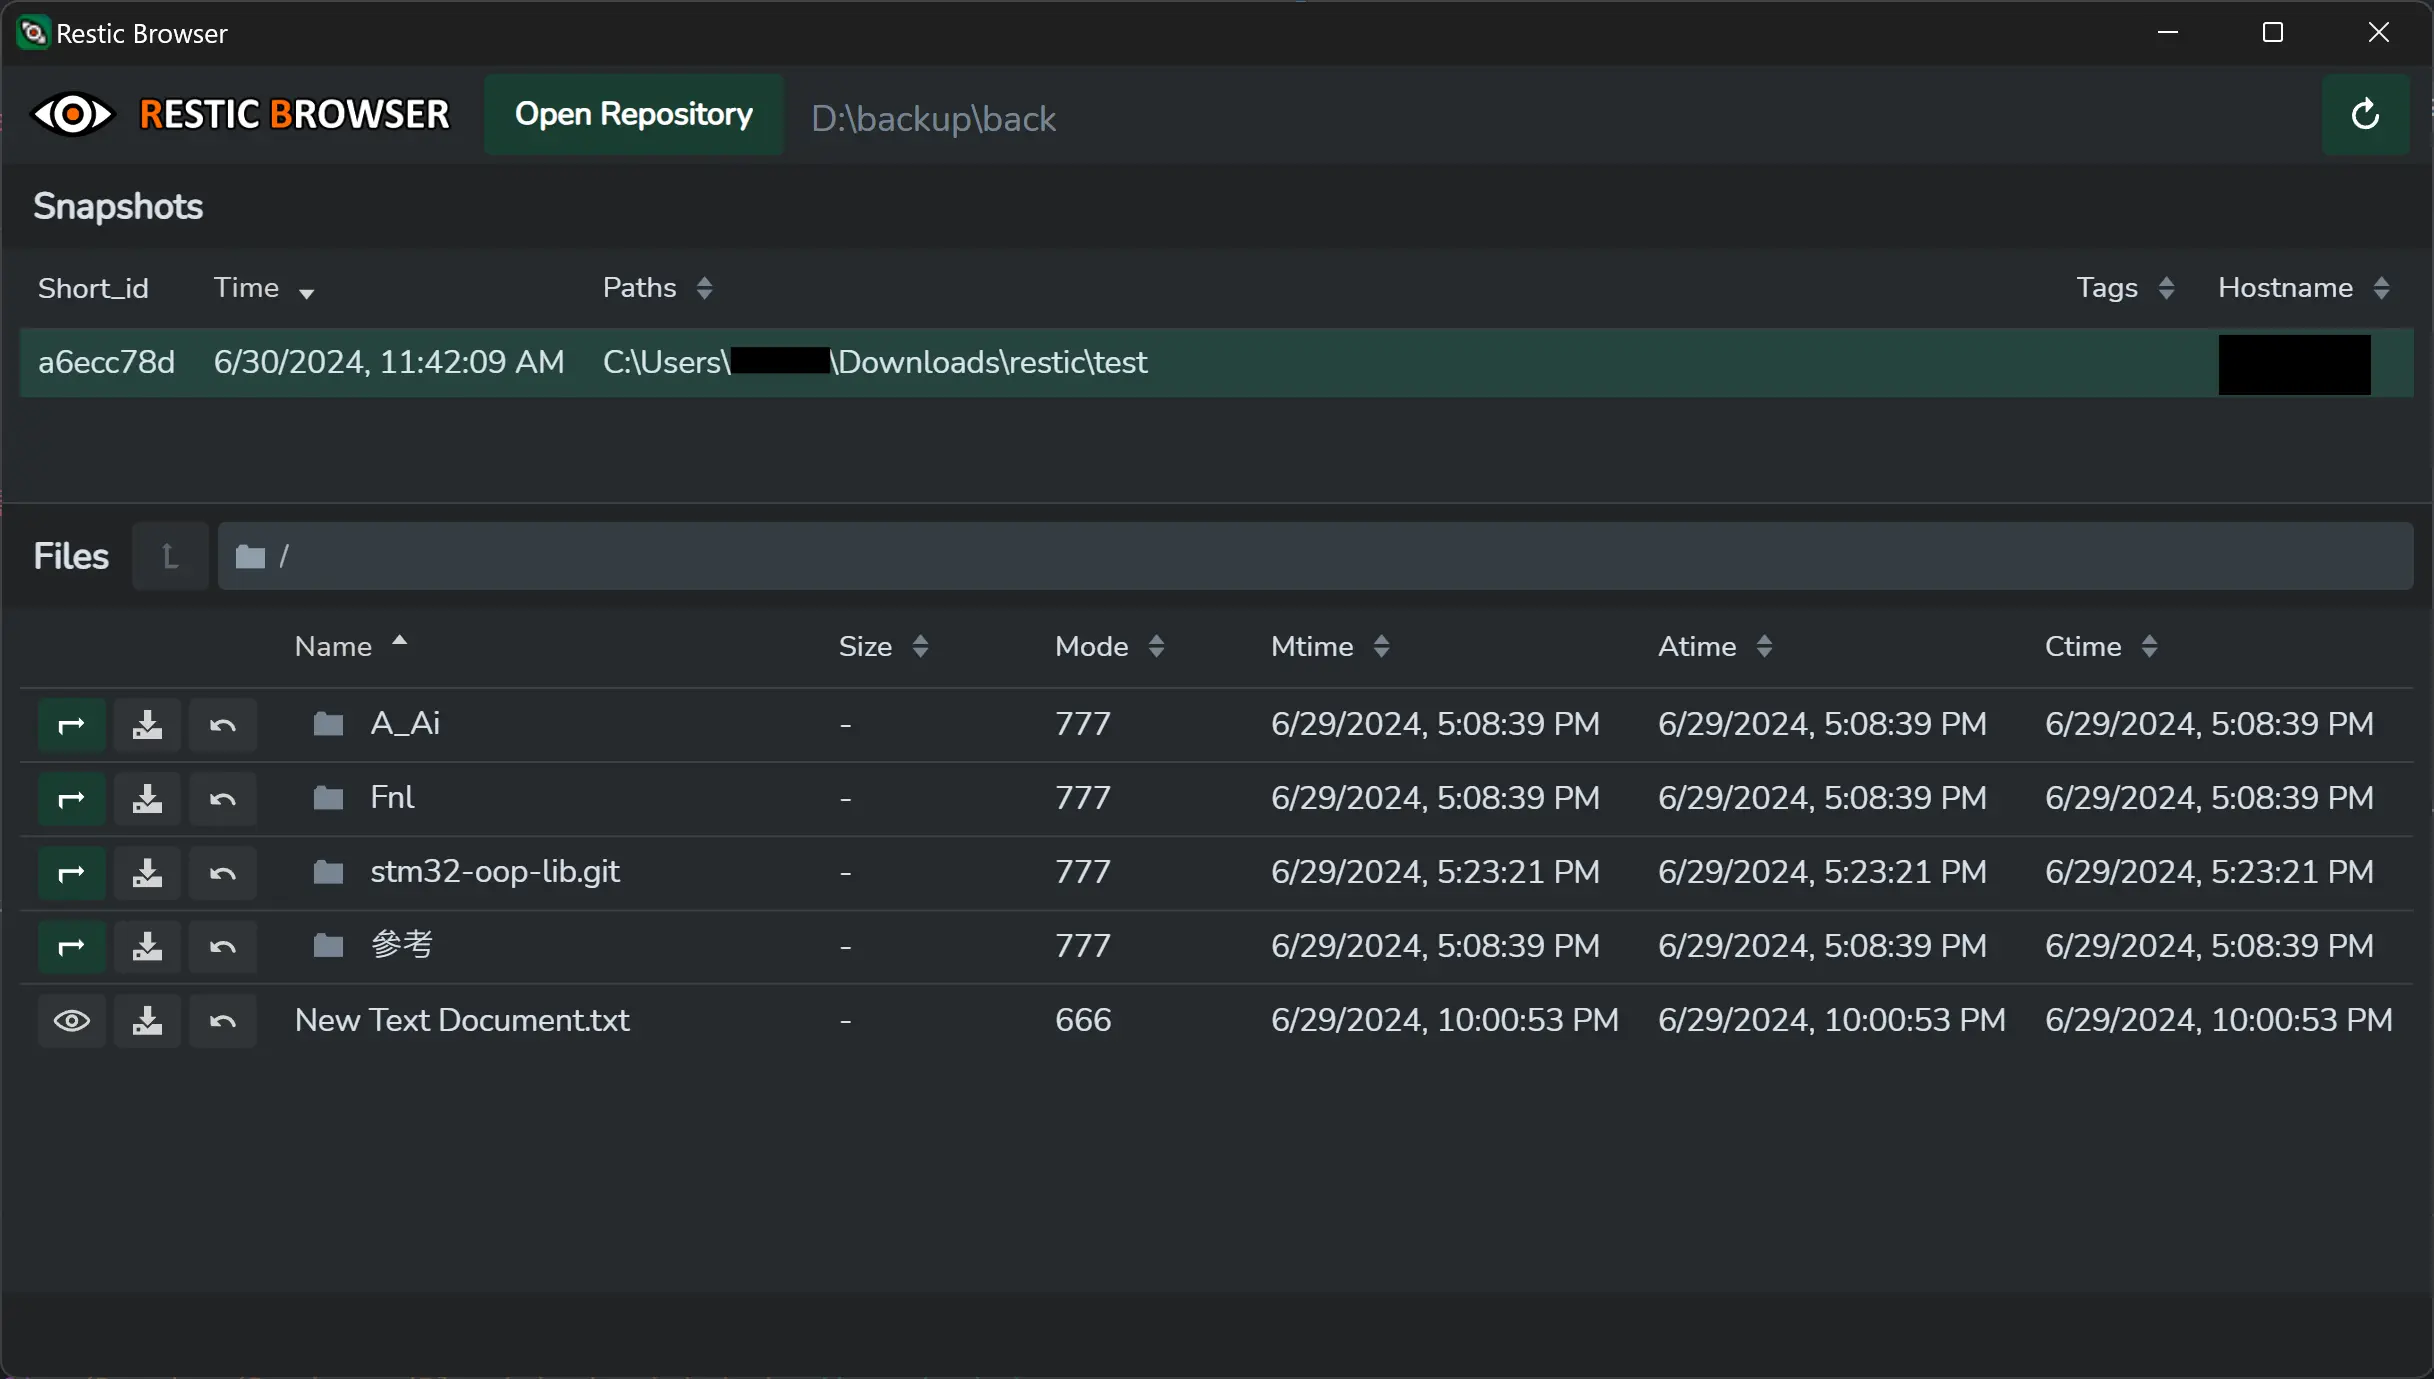Click the A_Ai folder icon
The height and width of the screenshot is (1379, 2434).
328,723
